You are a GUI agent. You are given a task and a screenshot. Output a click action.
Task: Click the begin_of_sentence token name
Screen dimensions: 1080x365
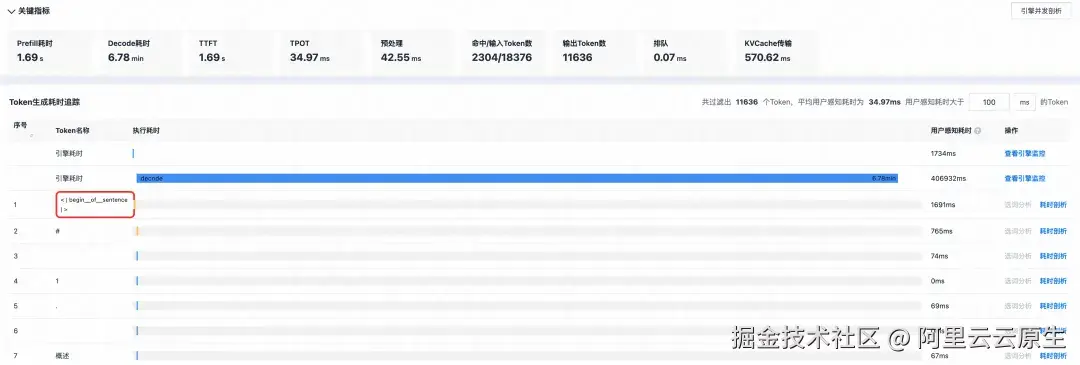(94, 205)
